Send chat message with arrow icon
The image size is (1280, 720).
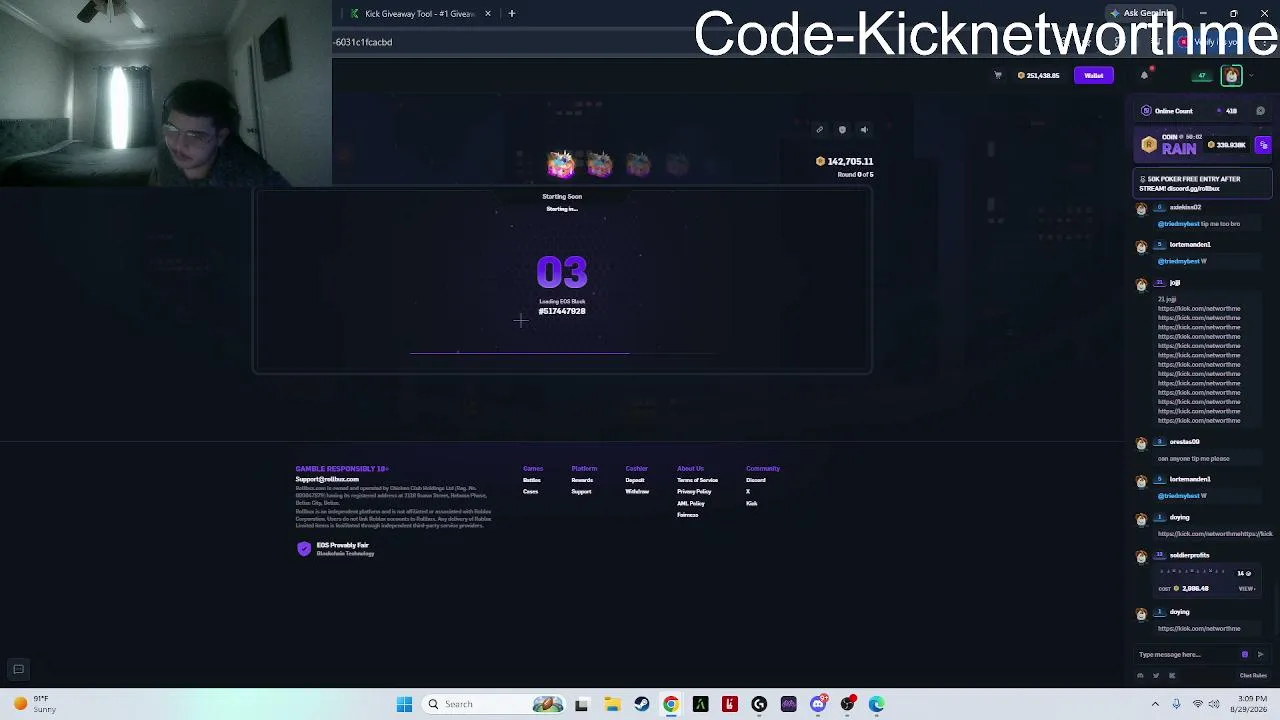coord(1260,655)
